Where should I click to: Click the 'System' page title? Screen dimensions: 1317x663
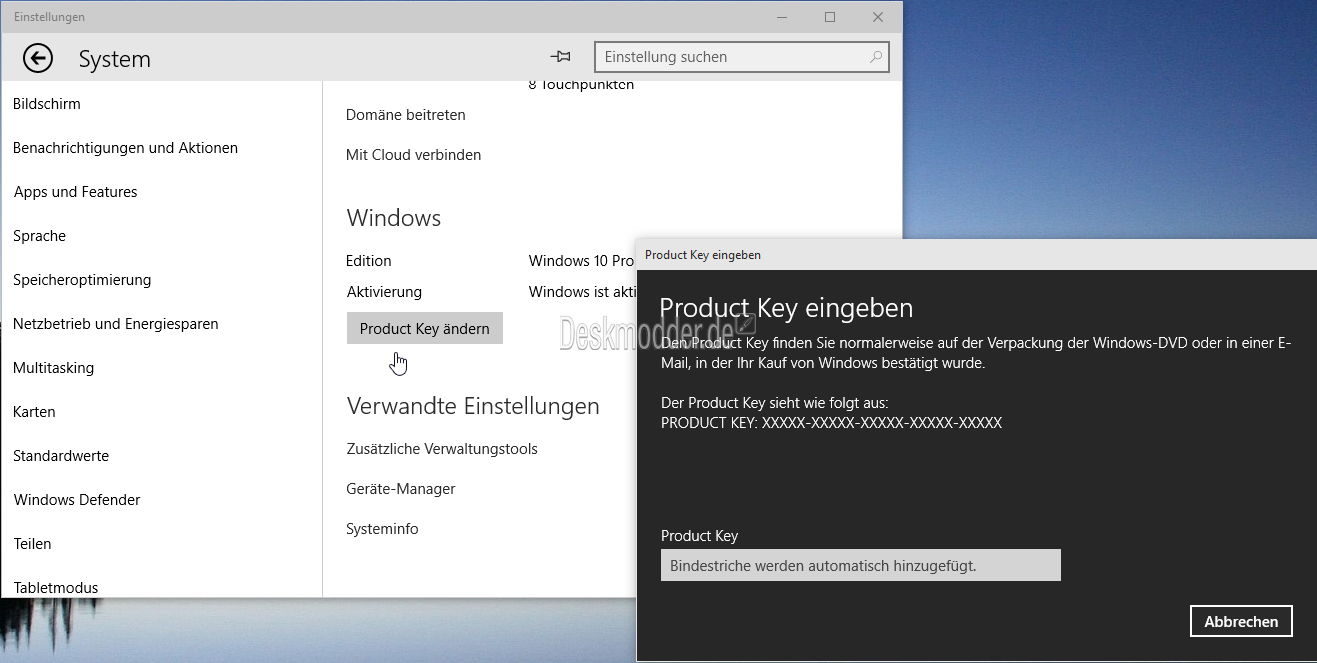(115, 59)
